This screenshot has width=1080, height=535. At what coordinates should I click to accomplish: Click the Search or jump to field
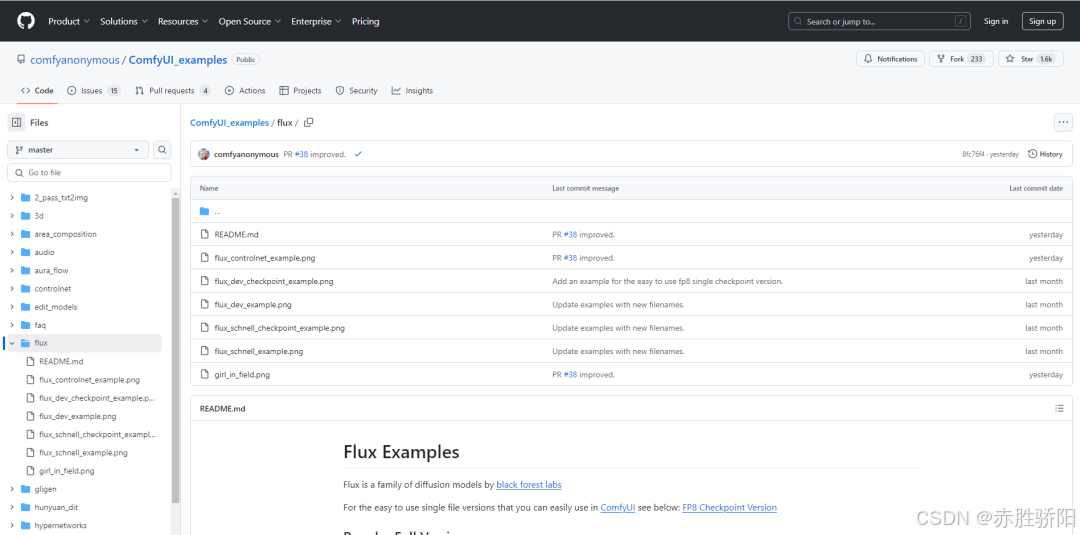click(880, 21)
